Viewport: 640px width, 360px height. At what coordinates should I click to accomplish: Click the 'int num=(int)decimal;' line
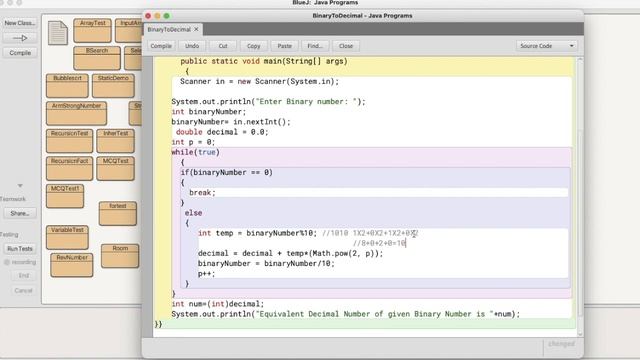click(x=218, y=304)
